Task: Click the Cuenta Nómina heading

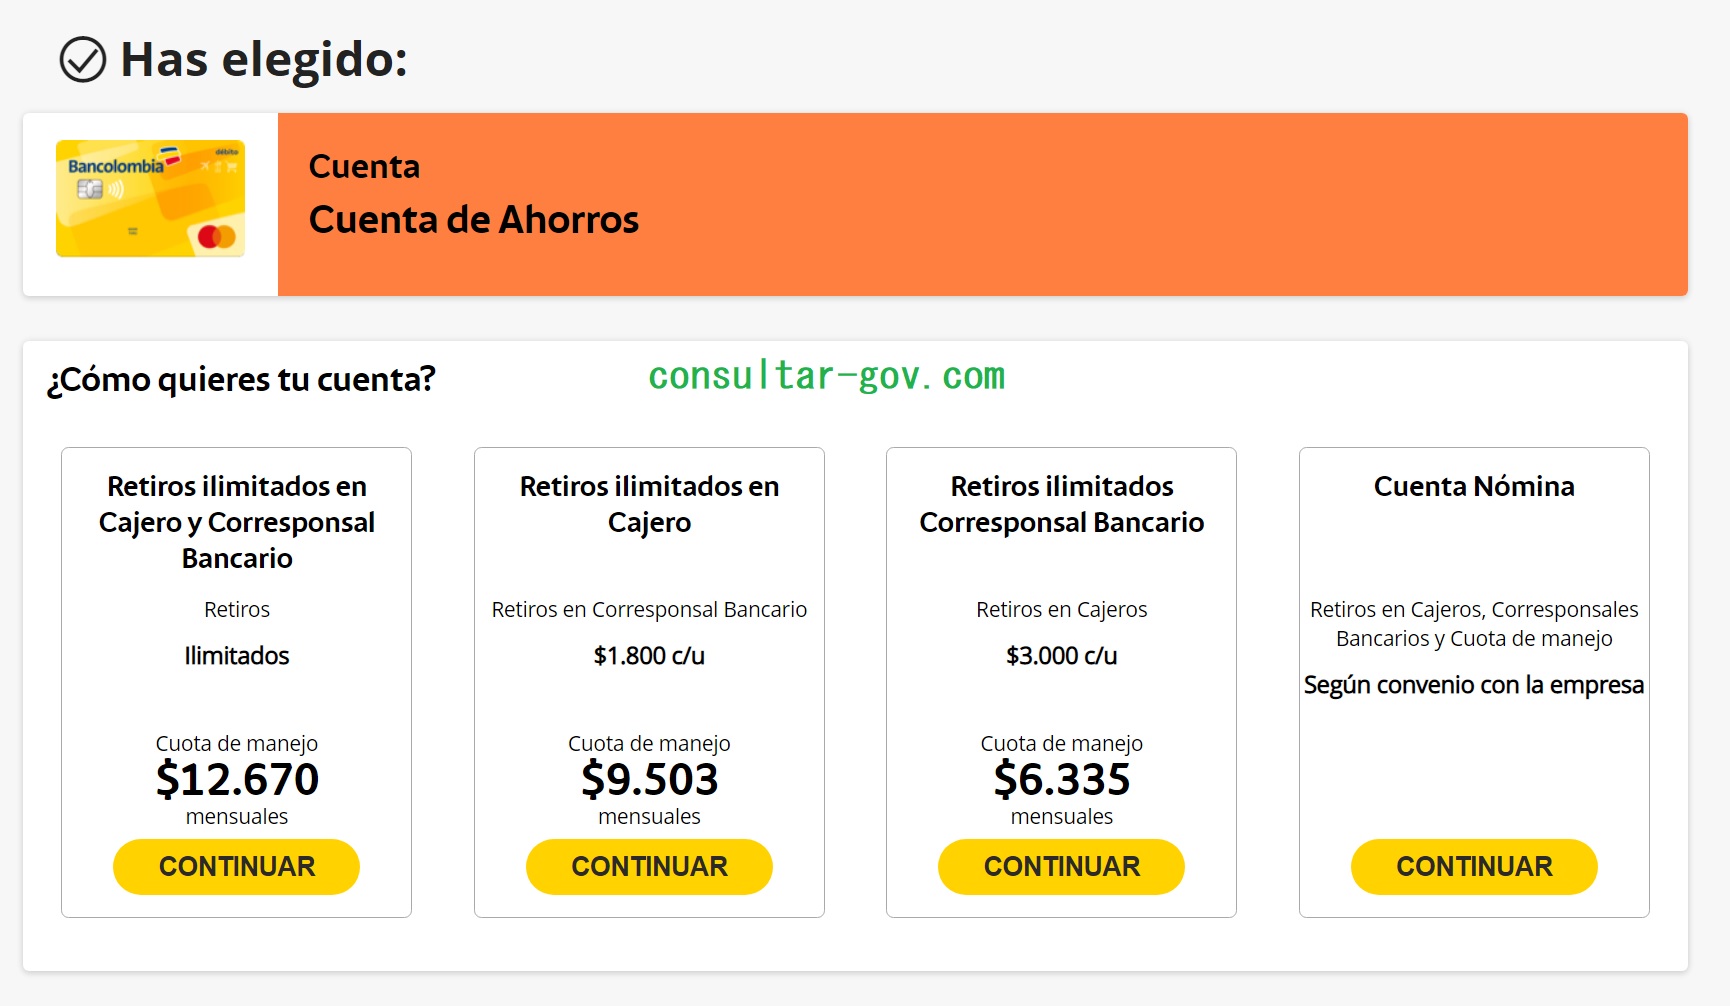Action: pos(1473,486)
